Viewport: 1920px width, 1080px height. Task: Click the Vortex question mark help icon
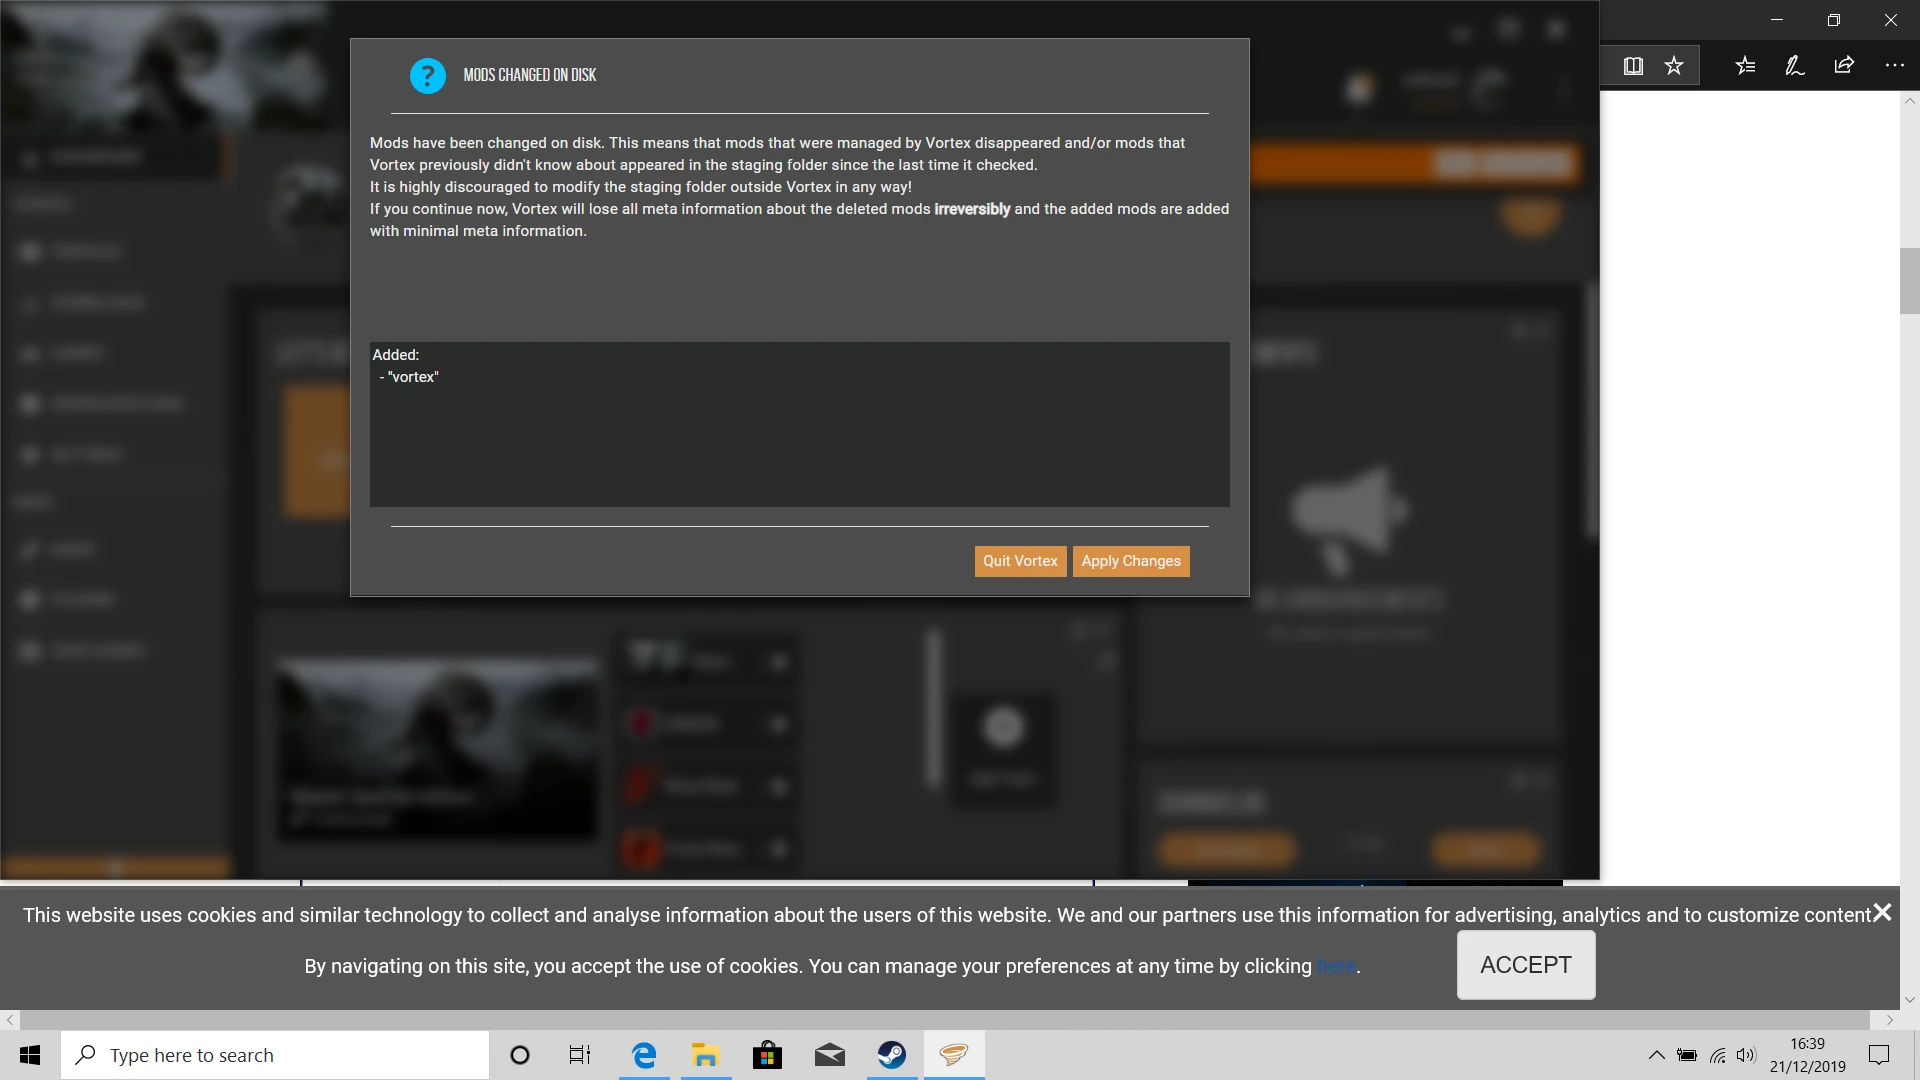[x=426, y=75]
